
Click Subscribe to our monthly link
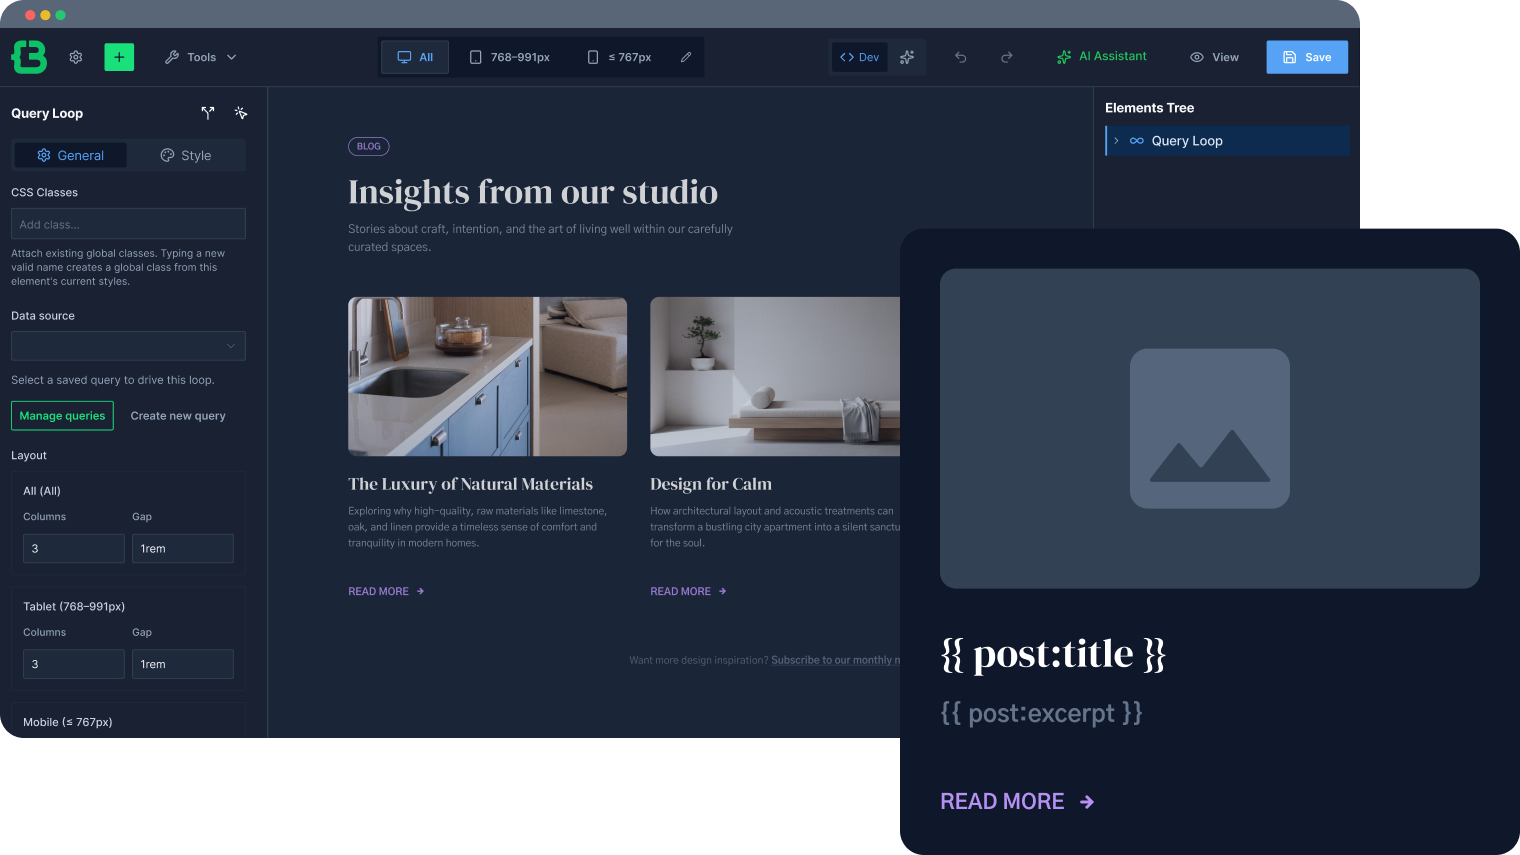(x=835, y=660)
